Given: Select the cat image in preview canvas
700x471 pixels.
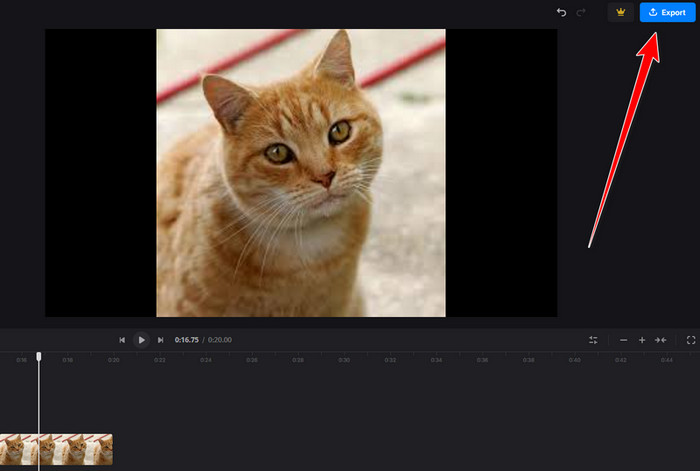Looking at the screenshot, I should click(x=301, y=173).
